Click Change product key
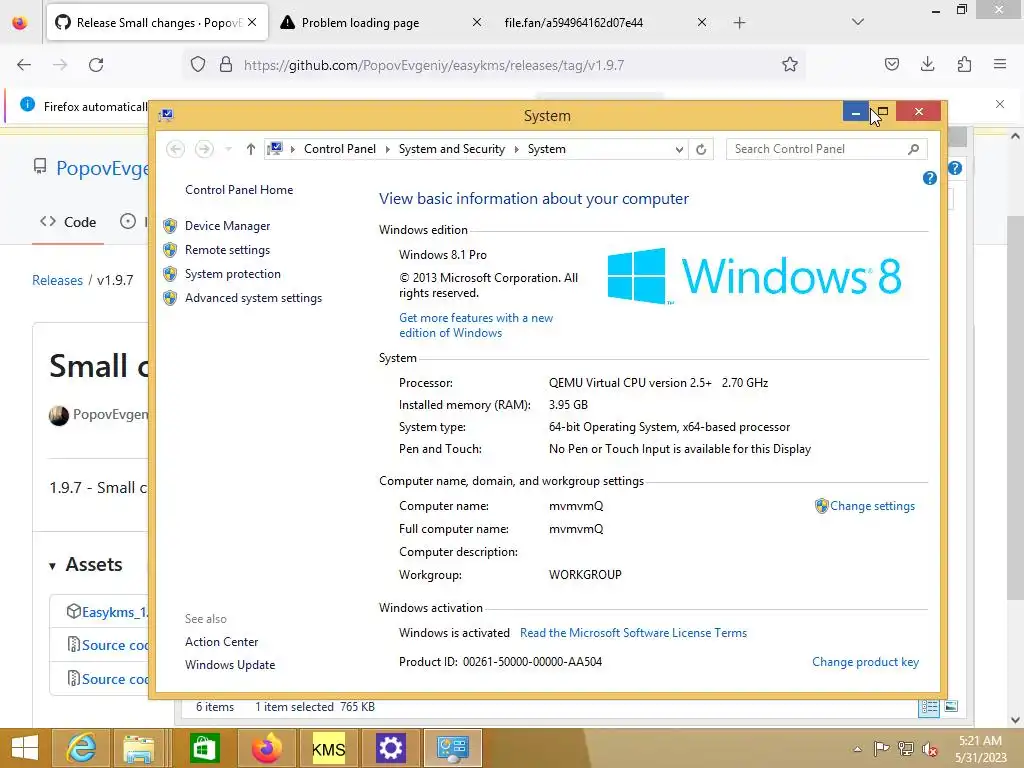The image size is (1024, 768). [x=865, y=662]
